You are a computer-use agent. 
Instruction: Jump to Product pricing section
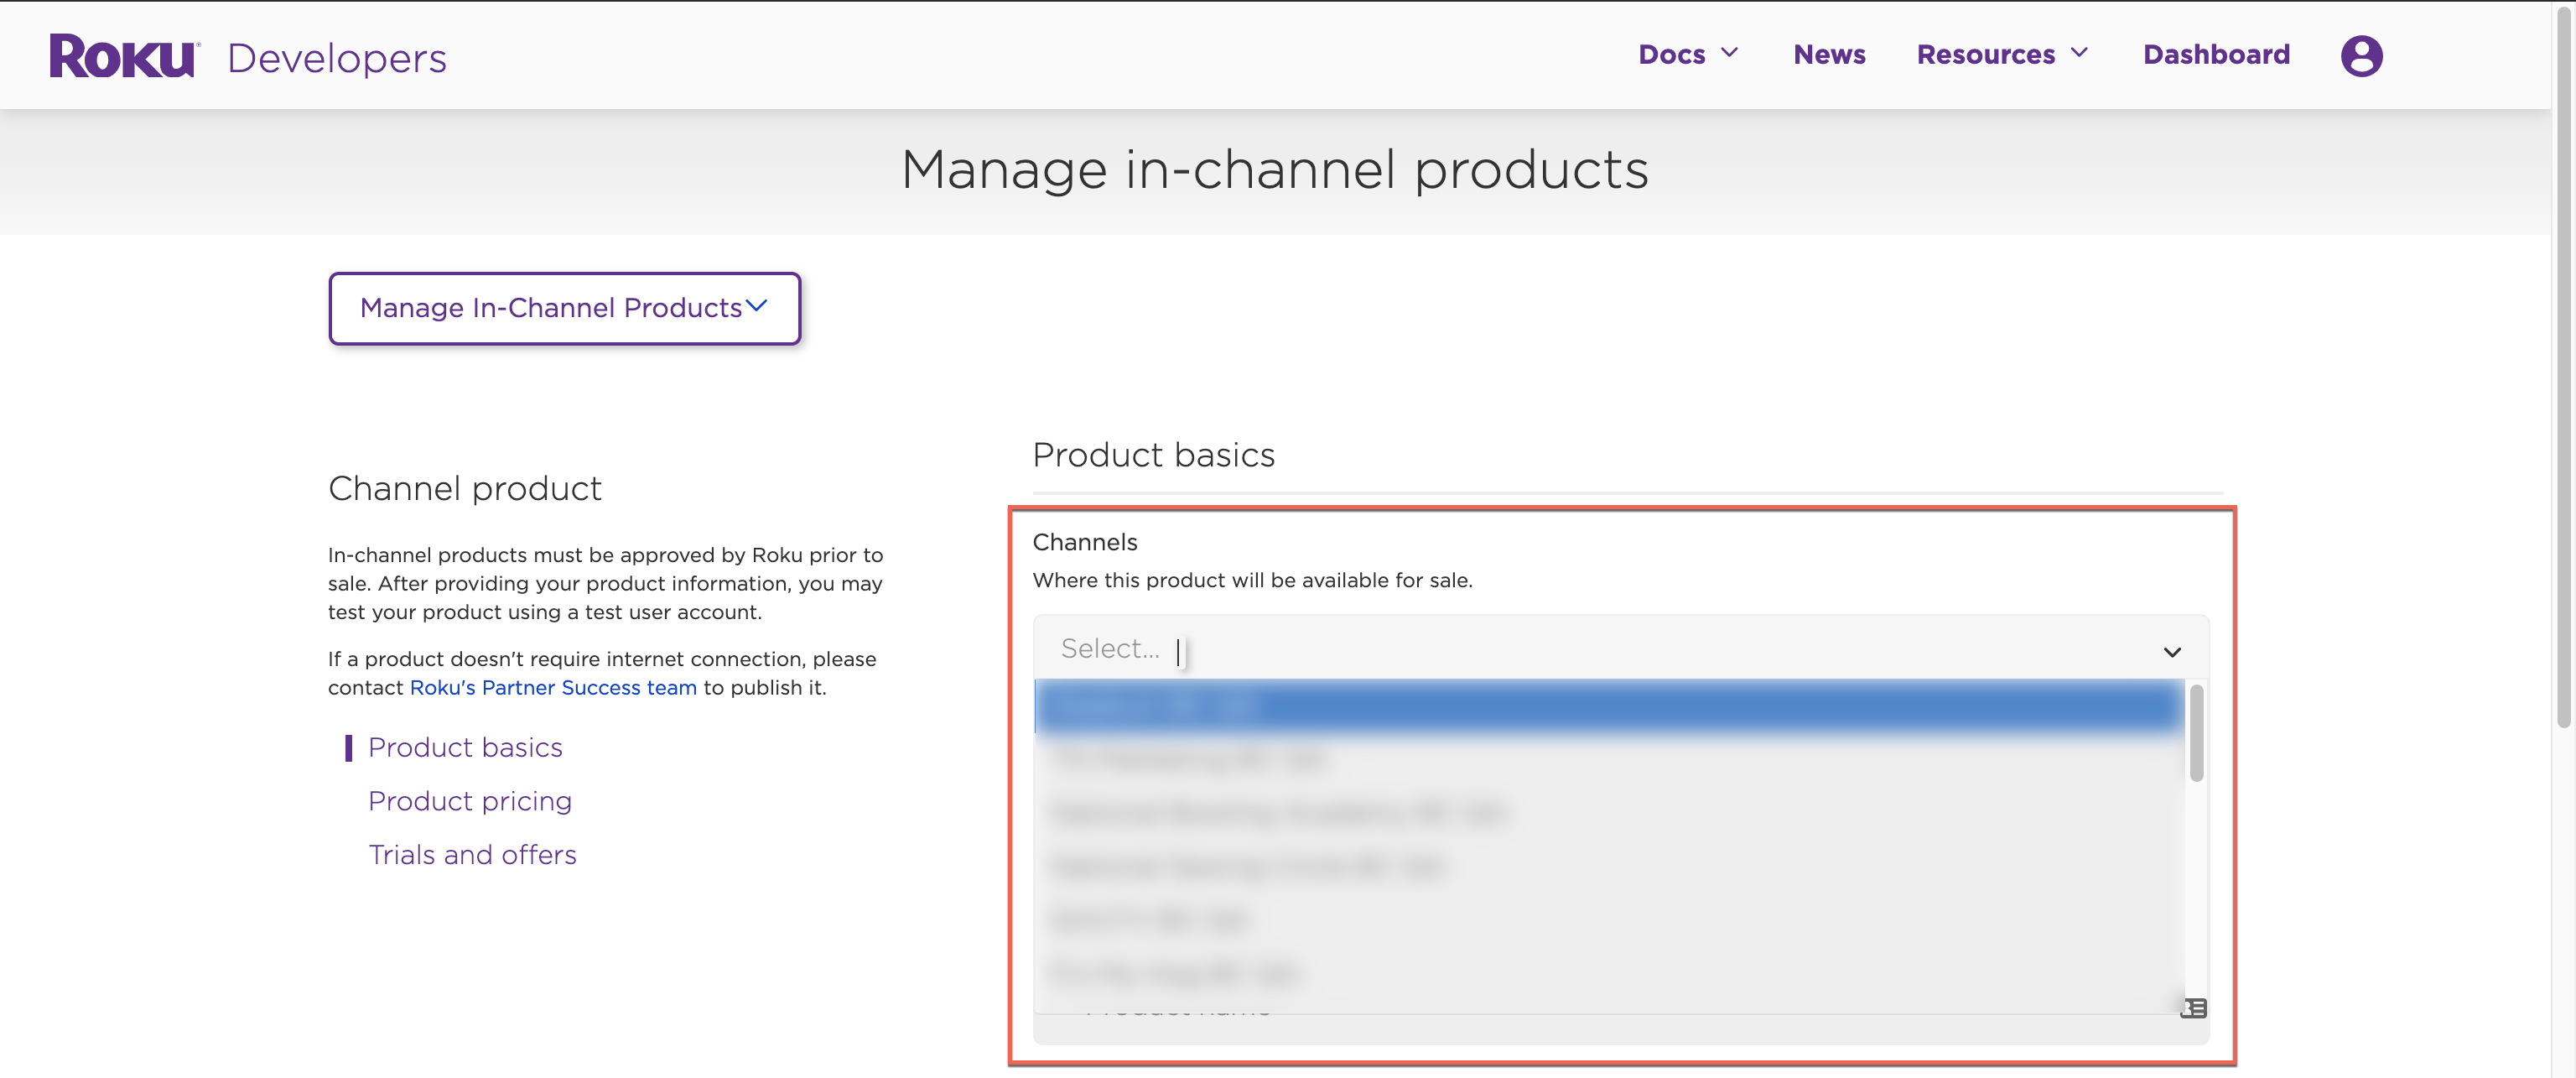click(x=469, y=801)
